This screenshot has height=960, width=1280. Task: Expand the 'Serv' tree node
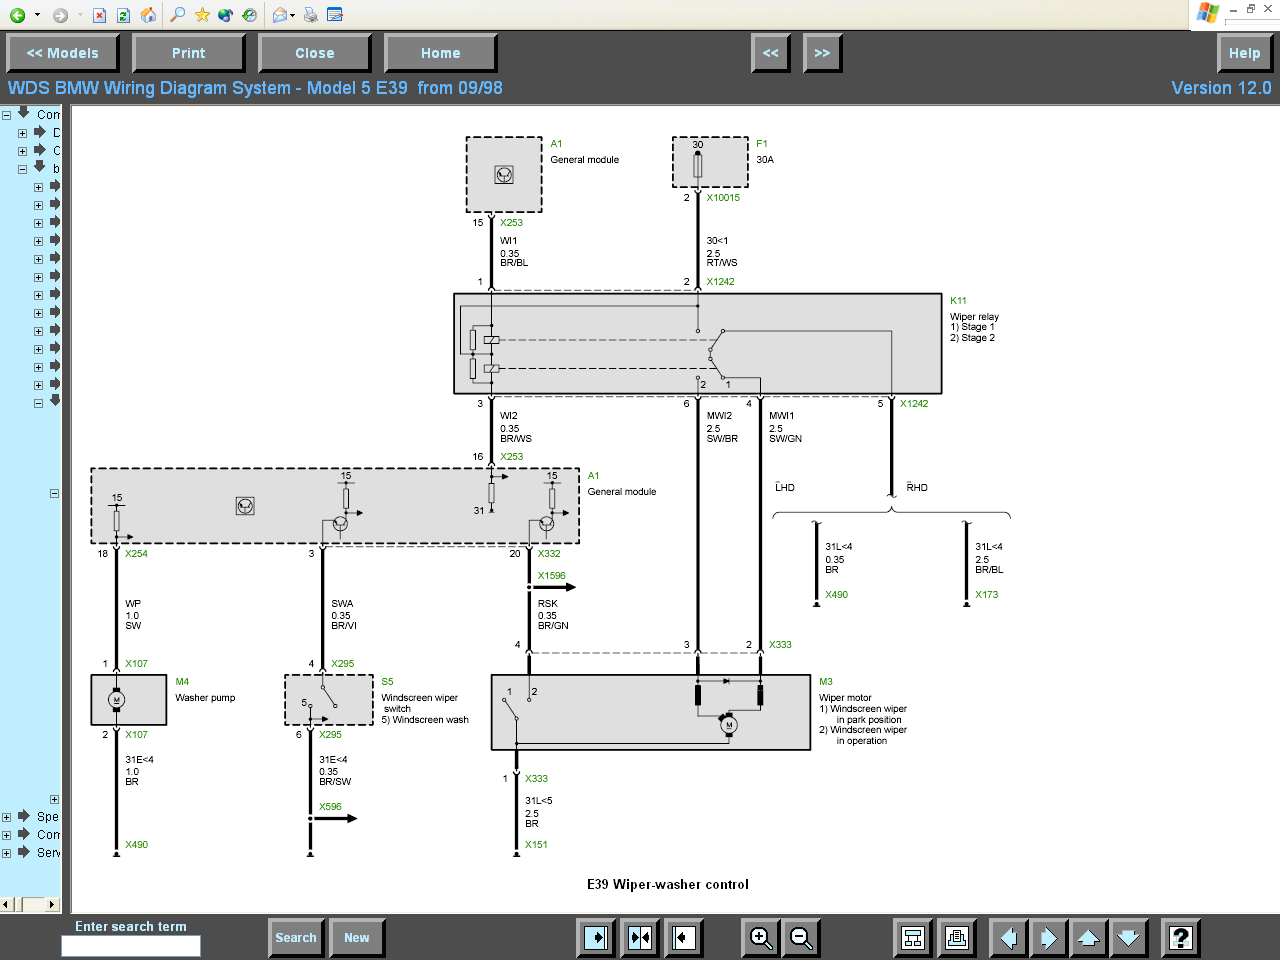tap(6, 853)
